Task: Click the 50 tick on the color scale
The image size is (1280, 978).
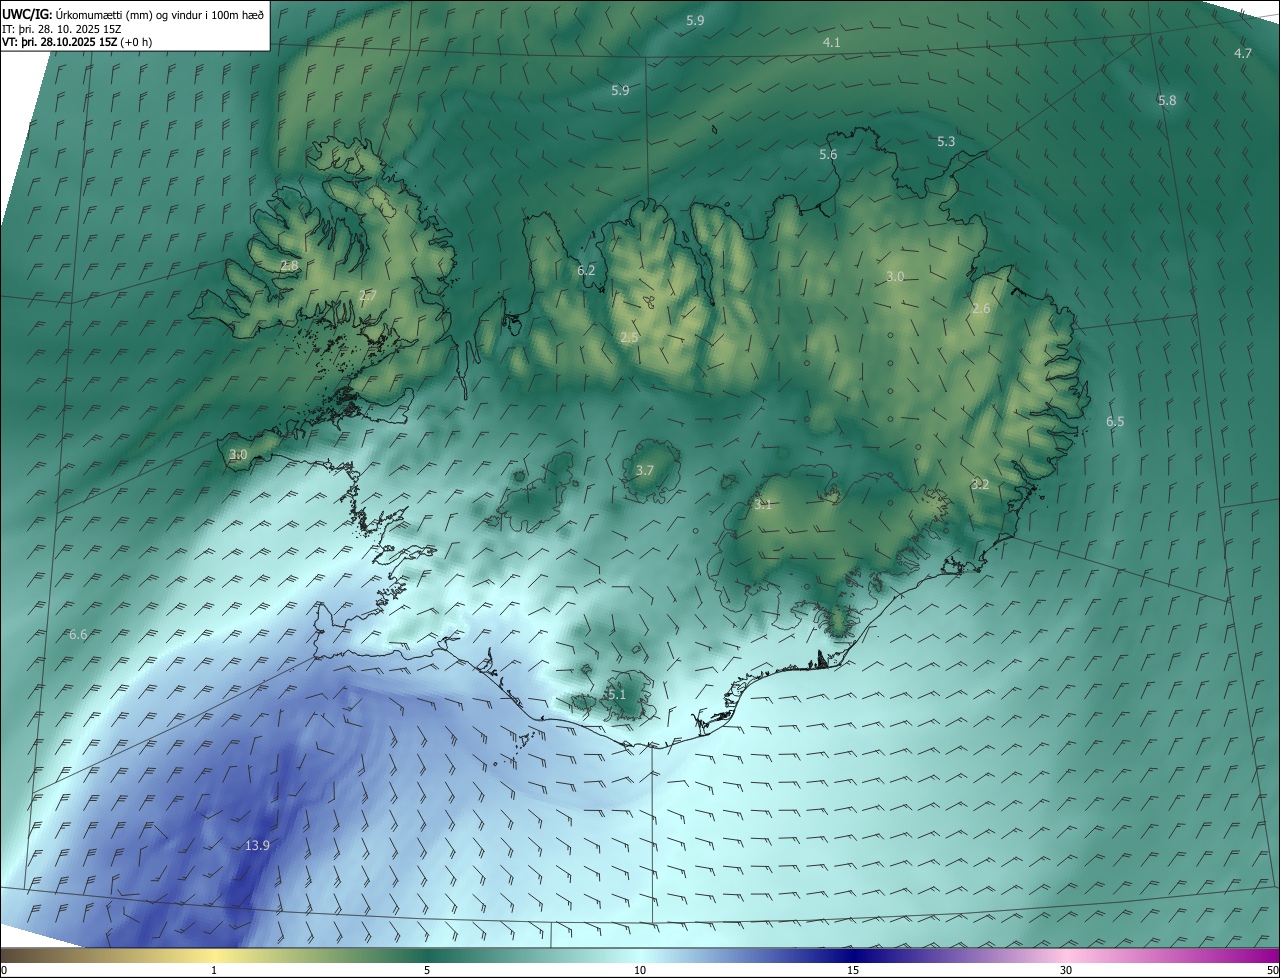Action: tap(1272, 970)
